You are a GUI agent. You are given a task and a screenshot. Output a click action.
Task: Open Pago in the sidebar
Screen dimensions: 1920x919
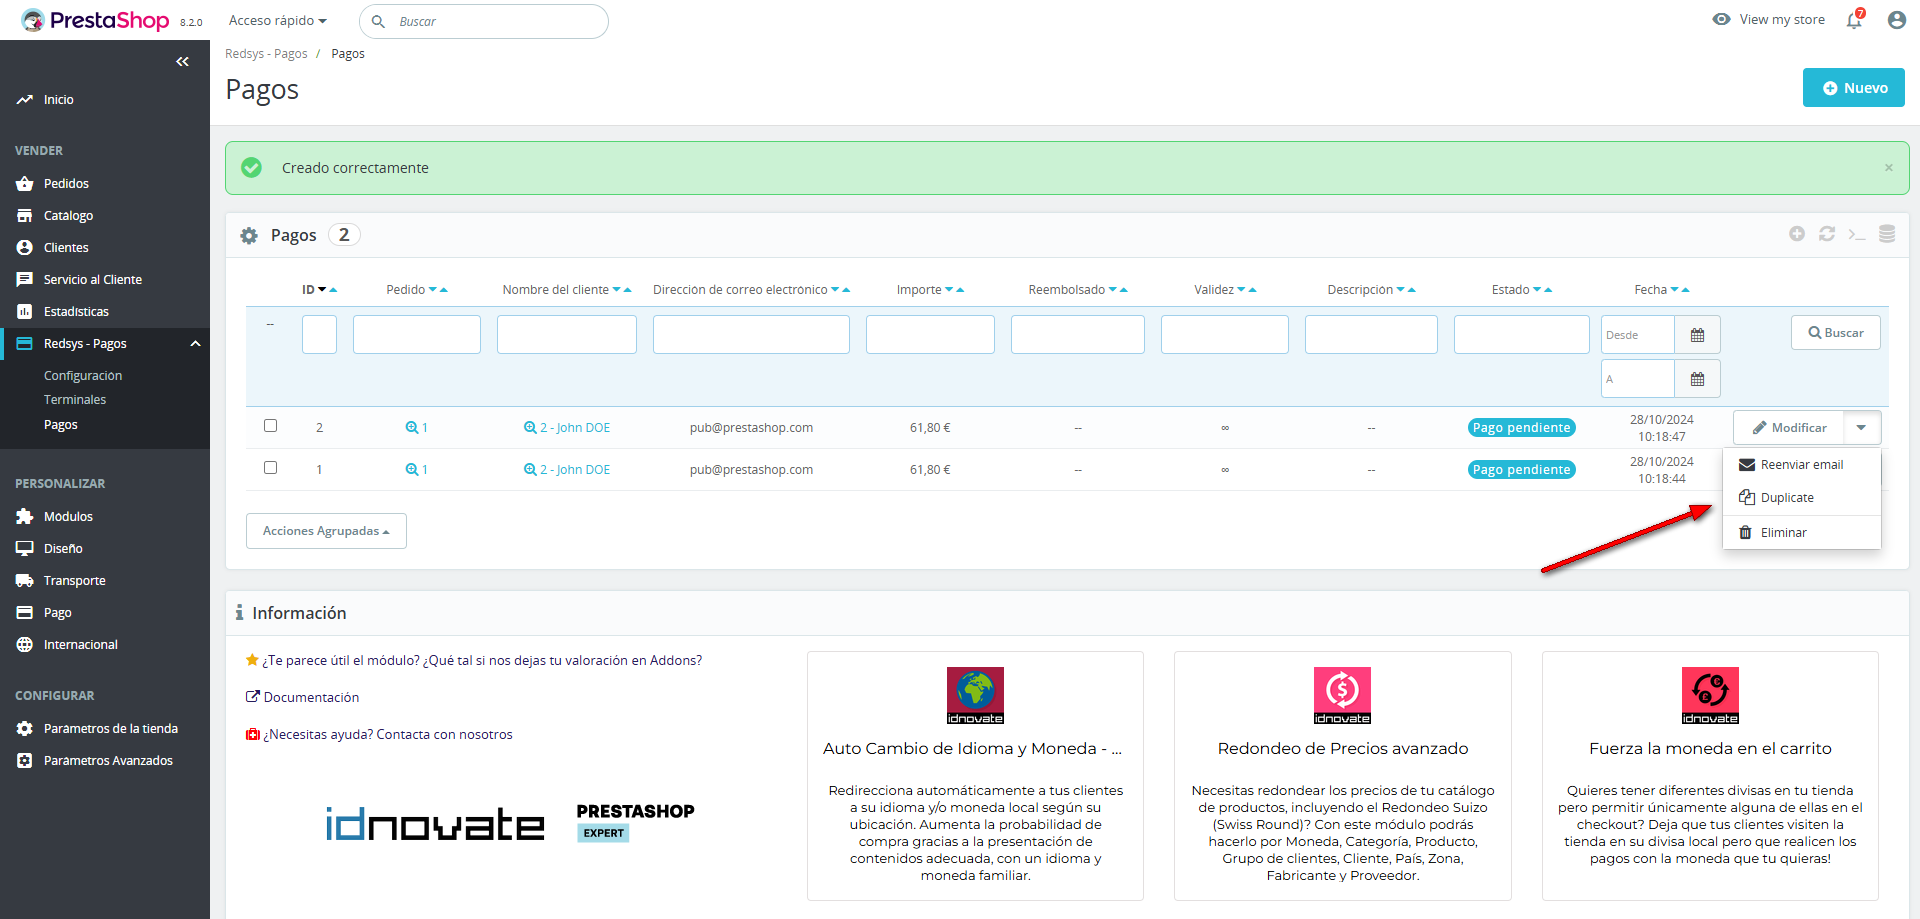[x=58, y=613]
